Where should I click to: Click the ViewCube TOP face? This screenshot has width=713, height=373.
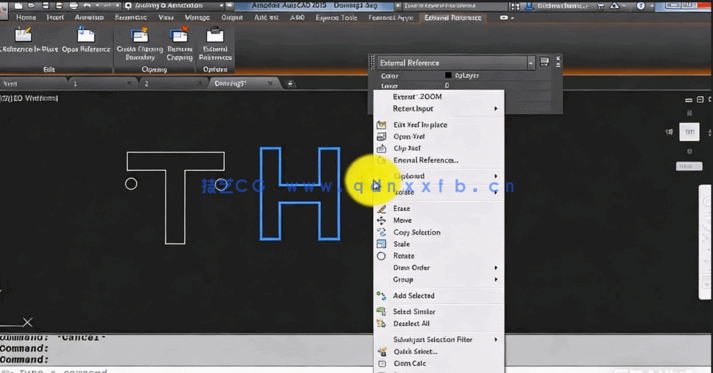pyautogui.click(x=689, y=132)
